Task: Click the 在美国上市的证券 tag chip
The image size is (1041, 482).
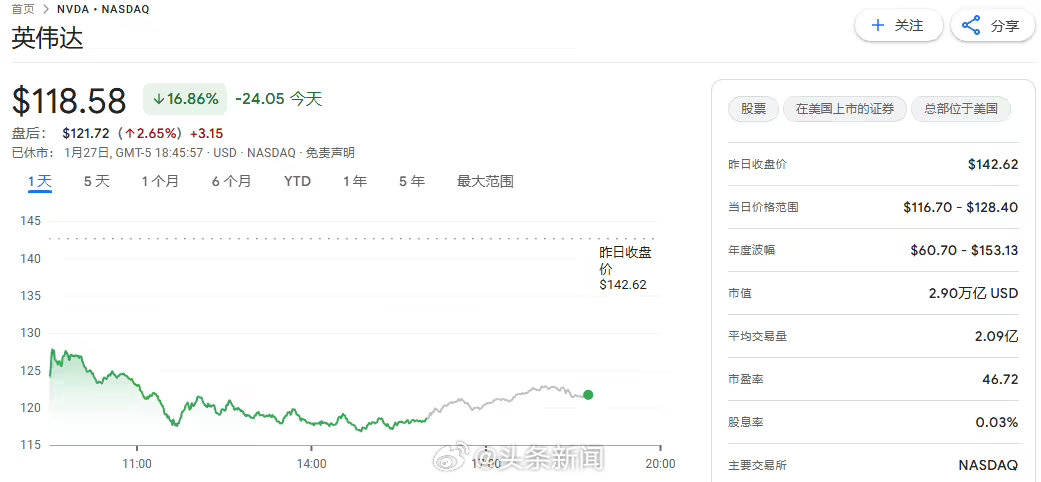Action: (844, 109)
